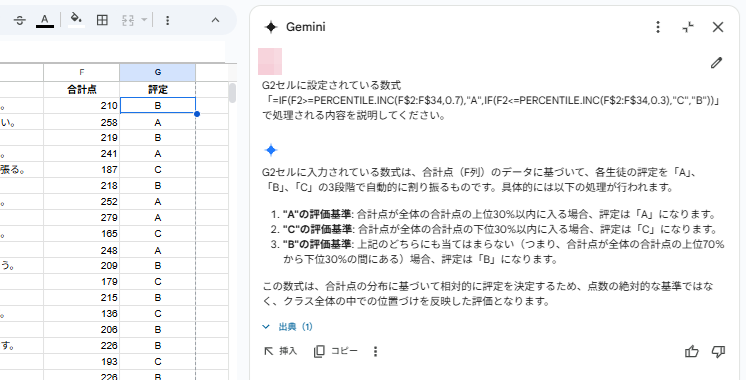Open Gemini panel more options menu
This screenshot has width=746, height=380.
point(658,27)
